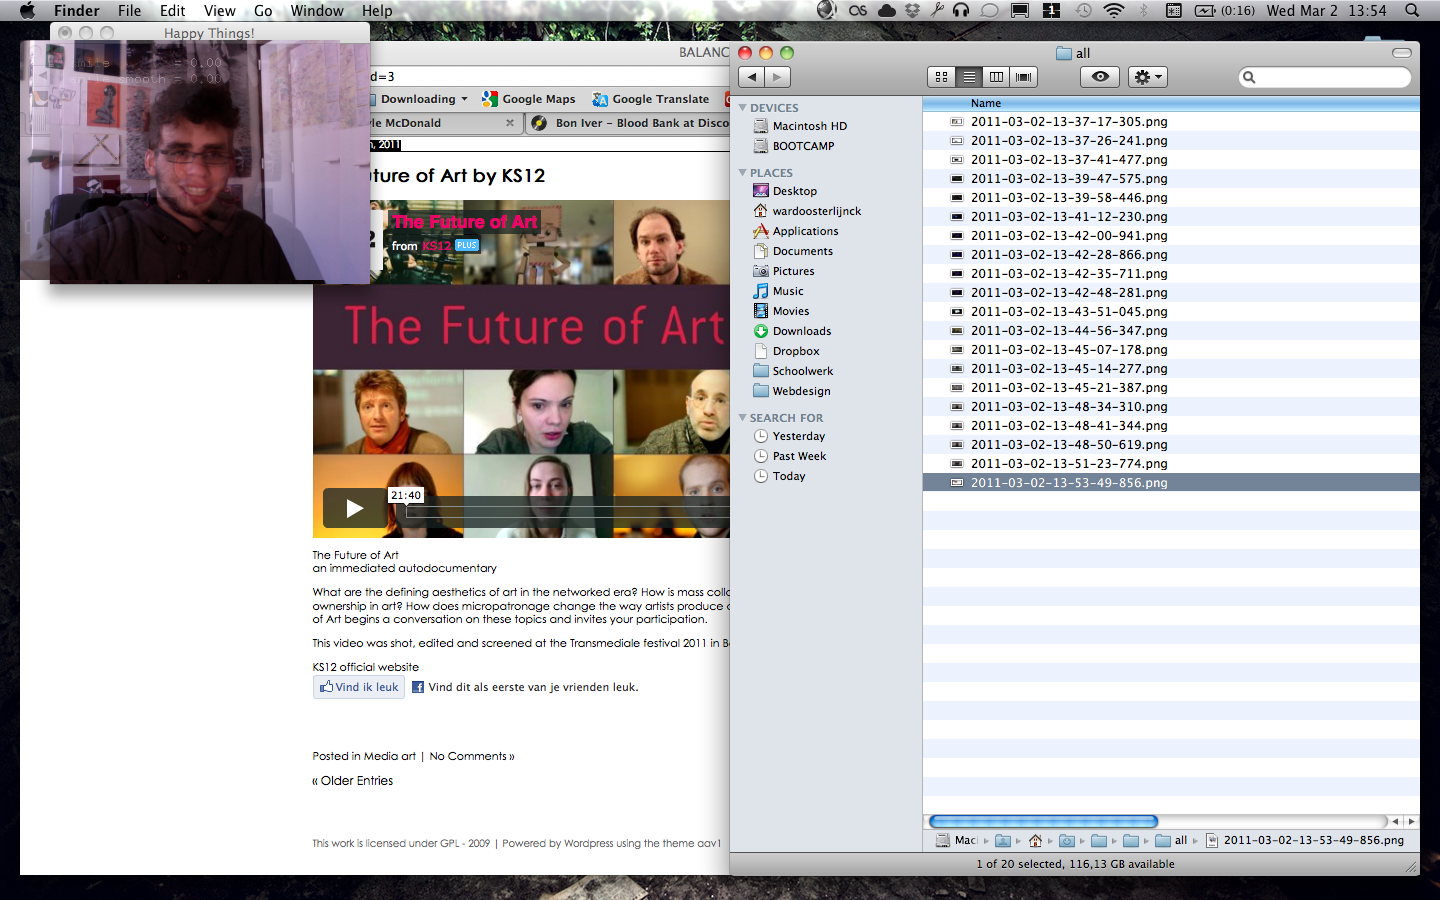Collapse the DEVICES sidebar section
The height and width of the screenshot is (900, 1440).
pos(743,108)
